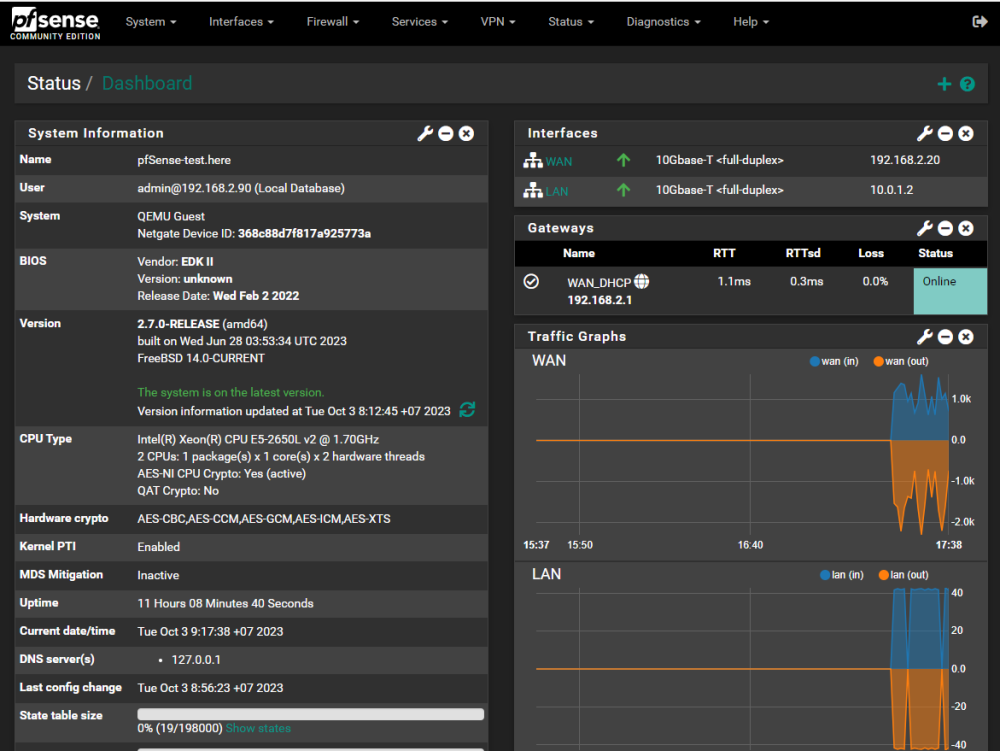Click the Status breadcrumb text

coord(54,84)
